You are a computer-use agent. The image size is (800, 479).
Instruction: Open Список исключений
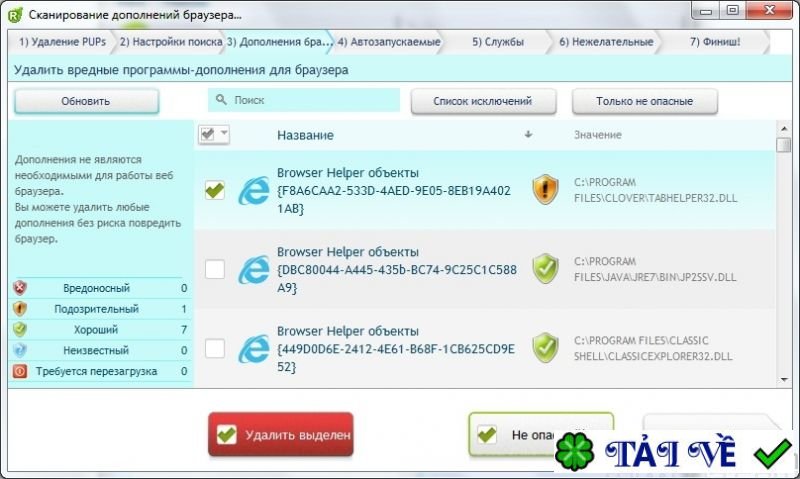point(483,101)
